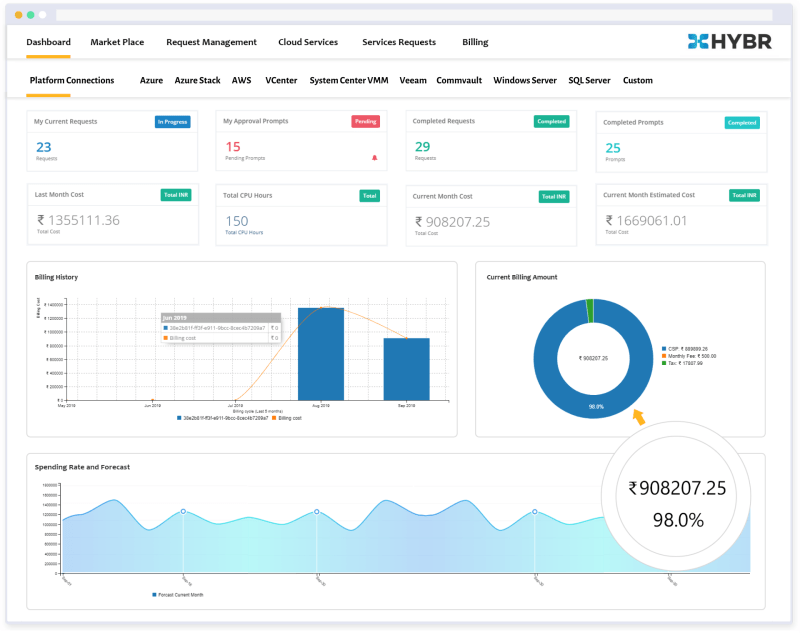Open the Request Management menu item
Image resolution: width=800 pixels, height=635 pixels.
(211, 42)
